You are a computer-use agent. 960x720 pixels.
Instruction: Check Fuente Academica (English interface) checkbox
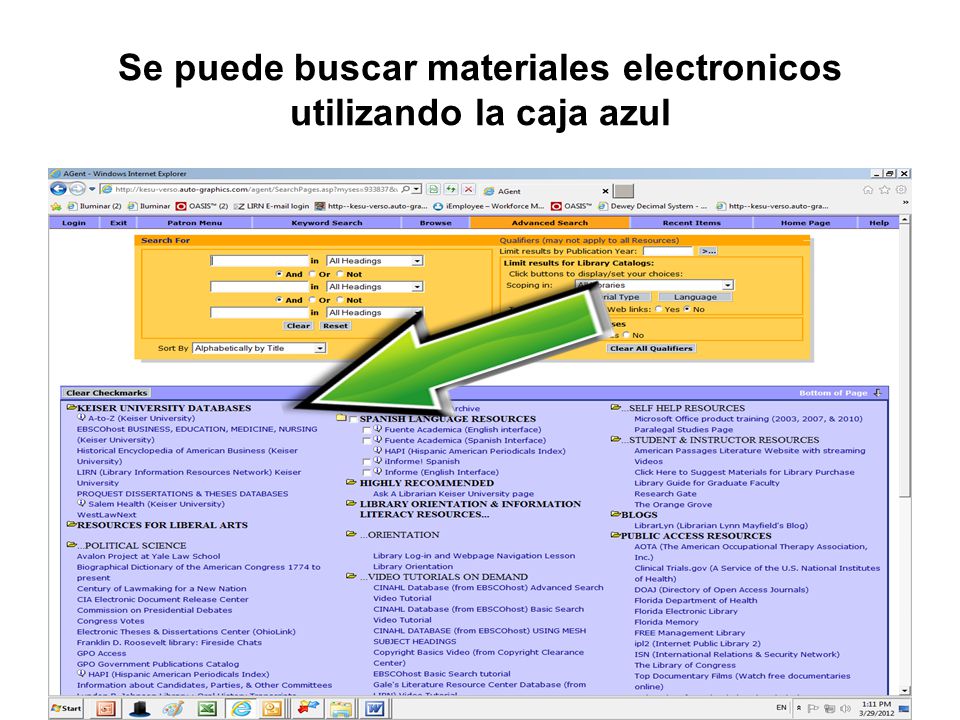coord(367,430)
